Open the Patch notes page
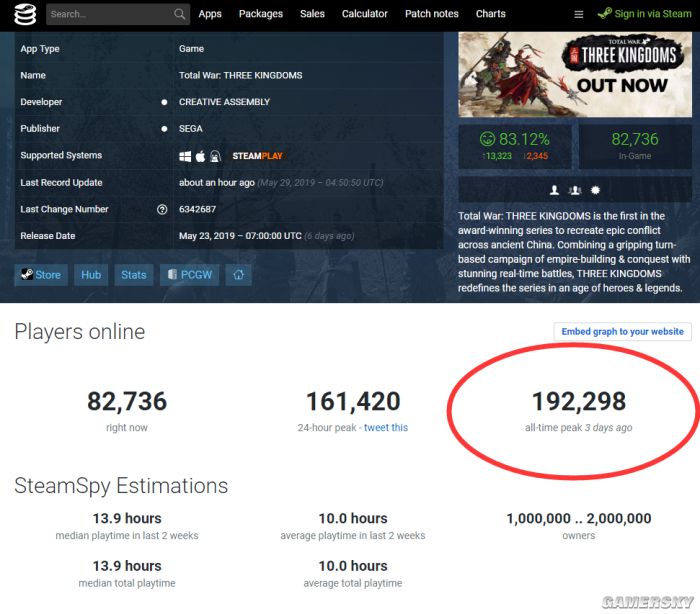Viewport: 700px width, 614px height. [432, 14]
